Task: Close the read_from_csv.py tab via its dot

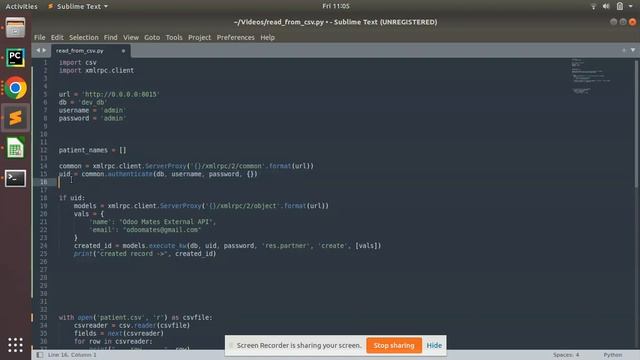Action: [x=123, y=51]
